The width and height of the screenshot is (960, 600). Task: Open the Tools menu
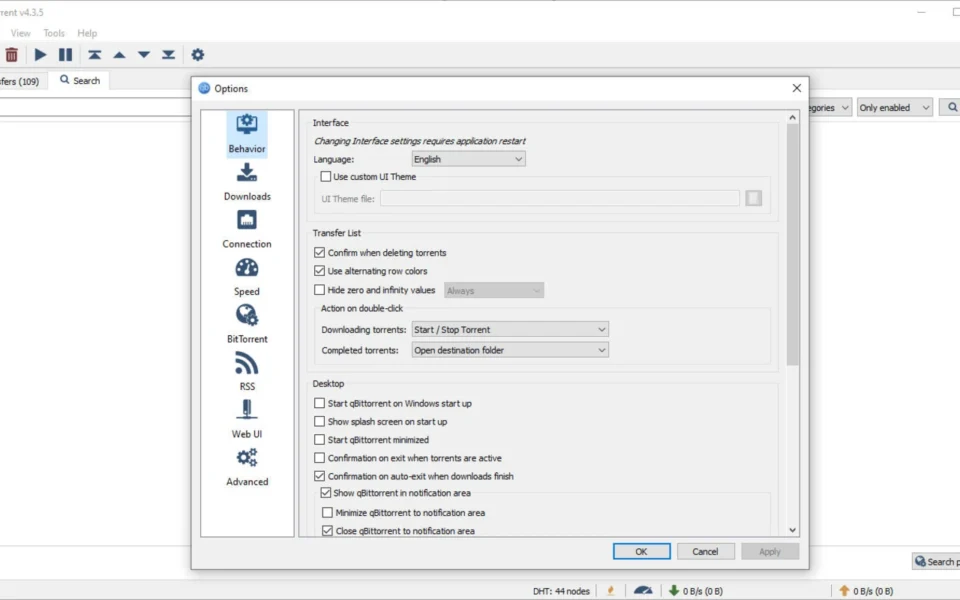click(x=54, y=33)
